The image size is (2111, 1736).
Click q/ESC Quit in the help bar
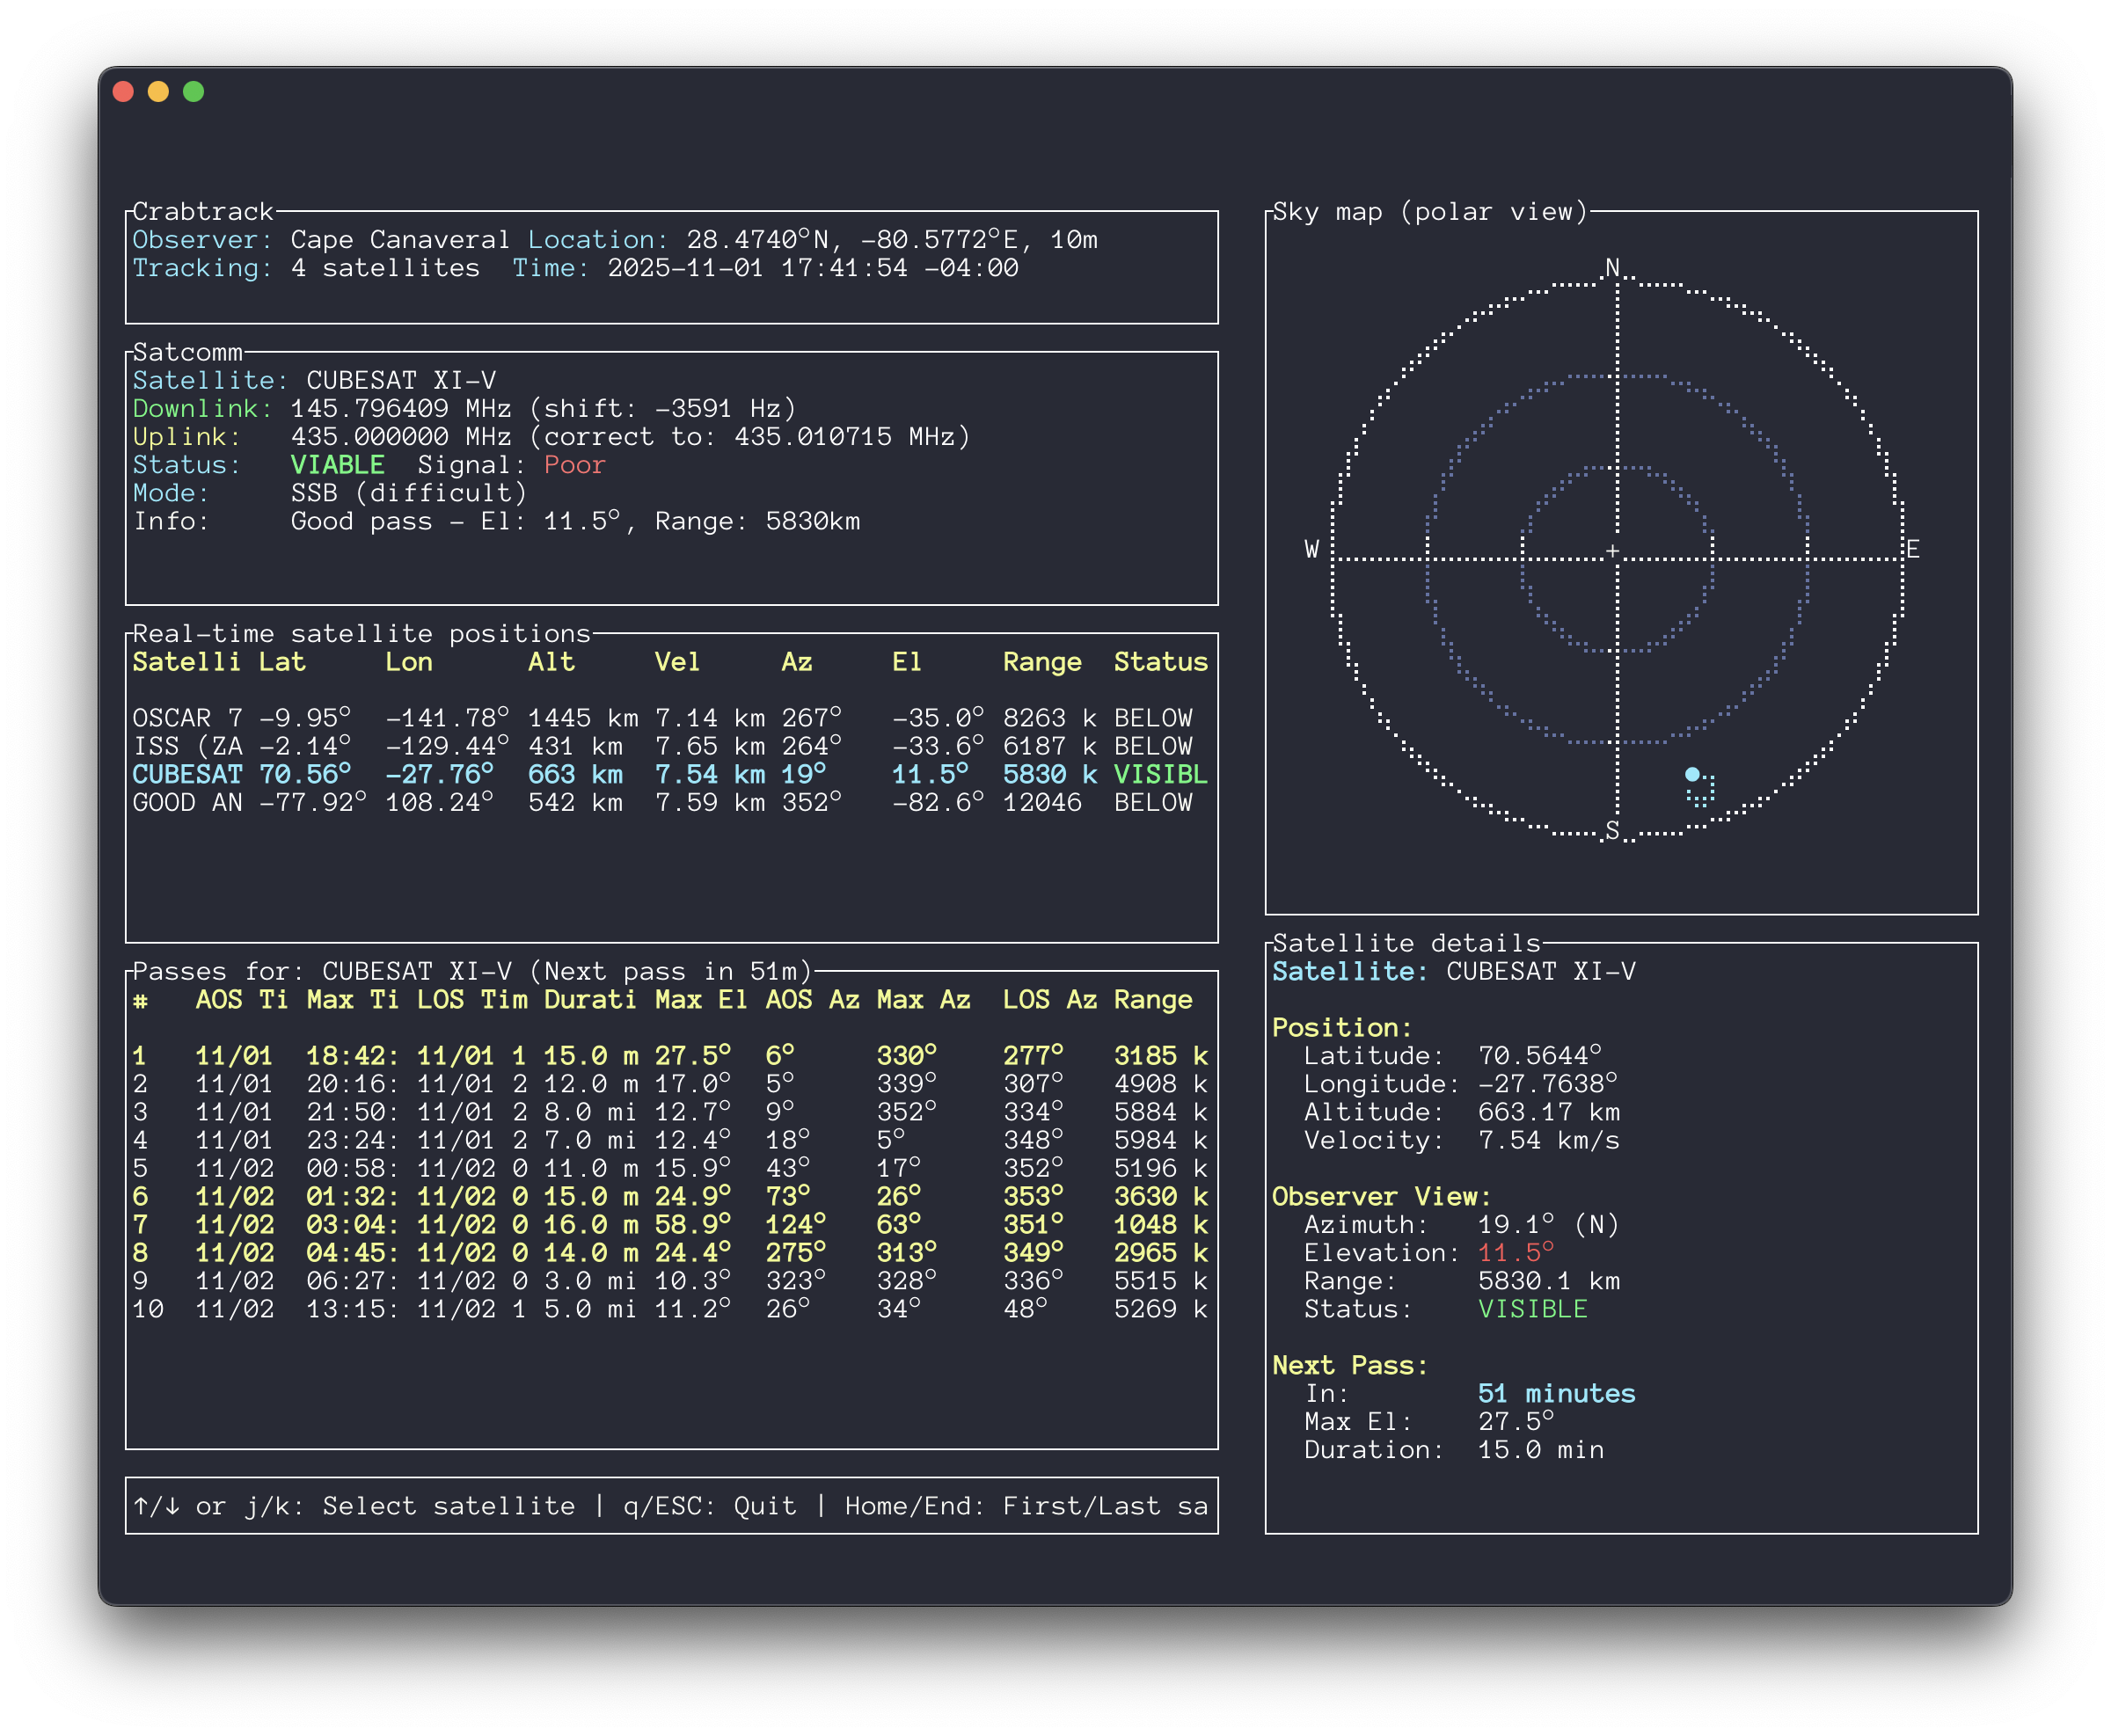click(709, 1505)
